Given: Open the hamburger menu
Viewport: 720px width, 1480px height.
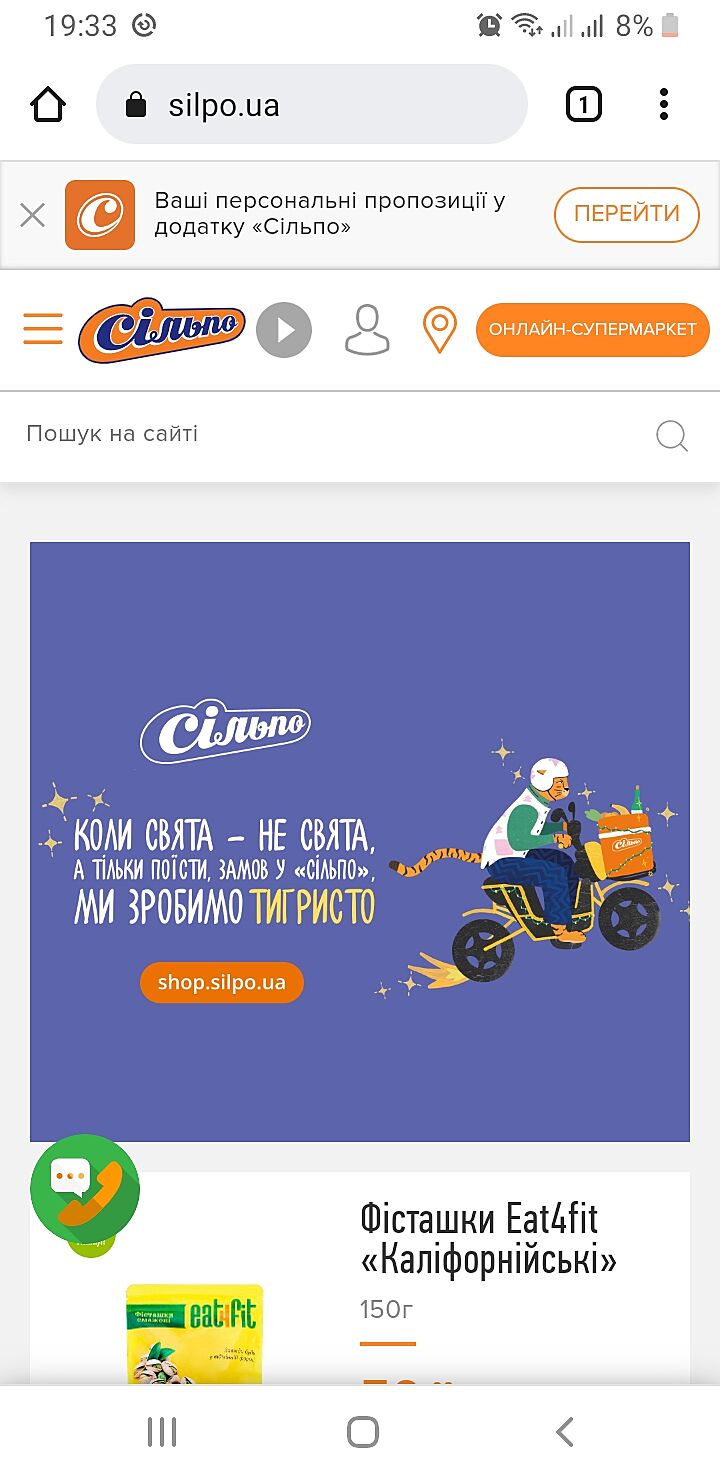Looking at the screenshot, I should tap(43, 329).
